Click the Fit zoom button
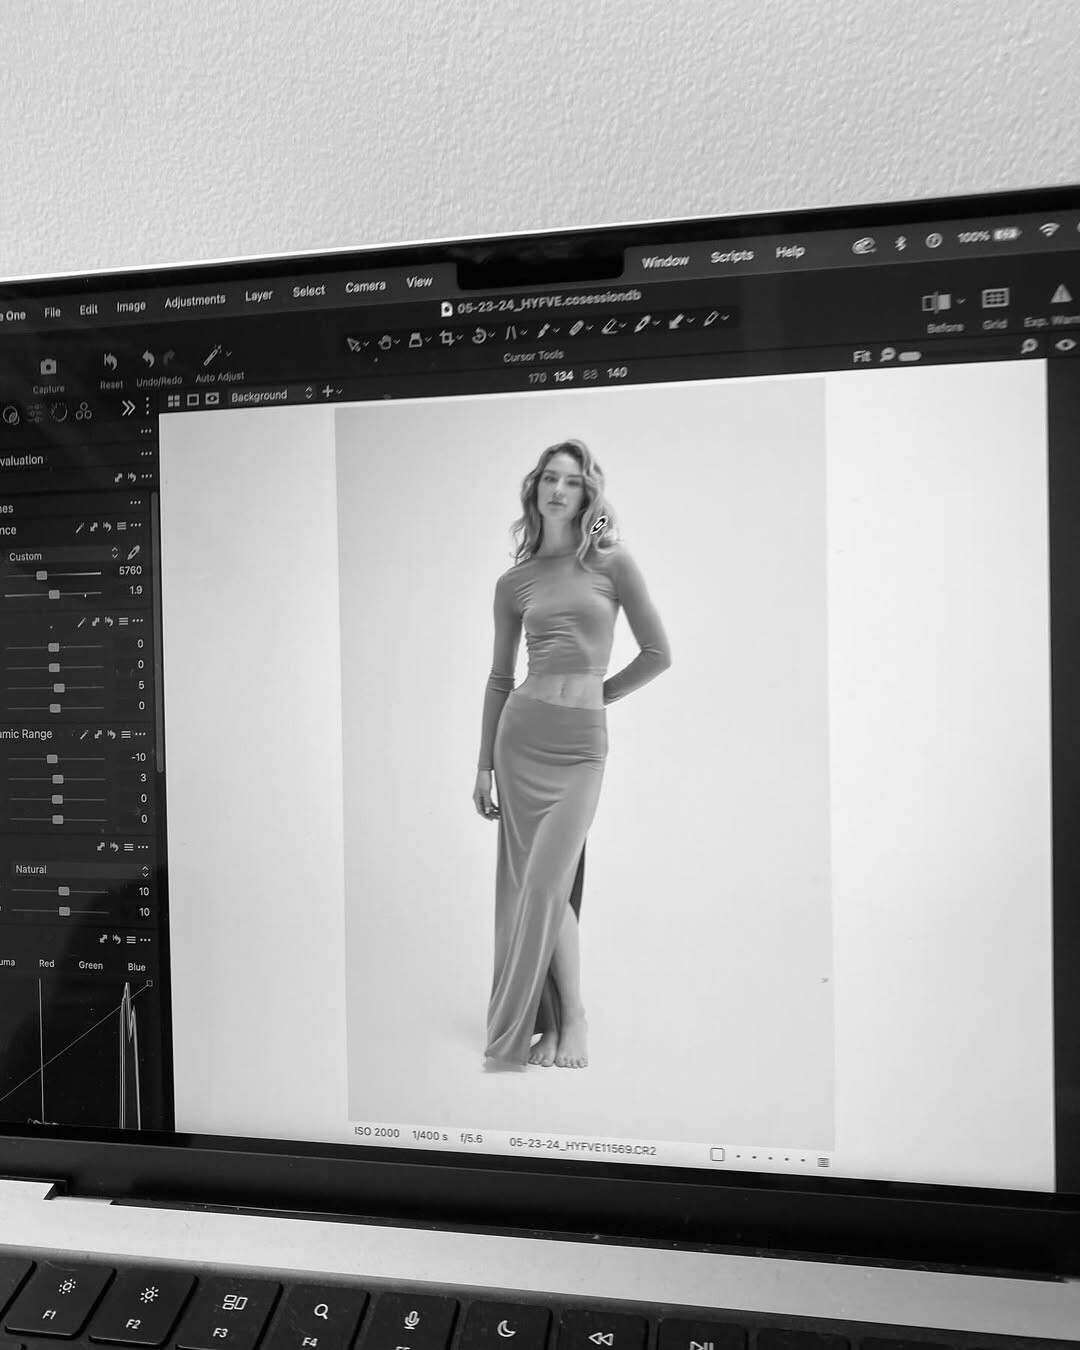Screen dimensions: 1080x1350 click(x=862, y=357)
